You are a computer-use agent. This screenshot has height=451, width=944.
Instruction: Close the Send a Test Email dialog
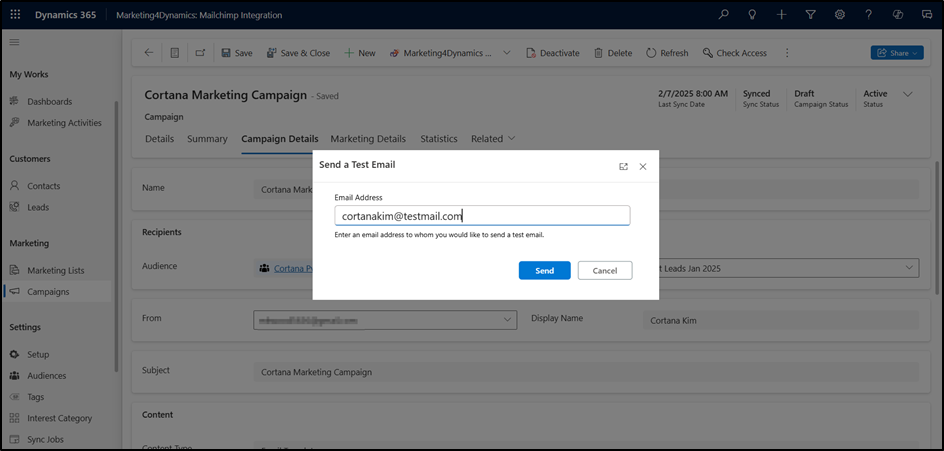point(642,167)
